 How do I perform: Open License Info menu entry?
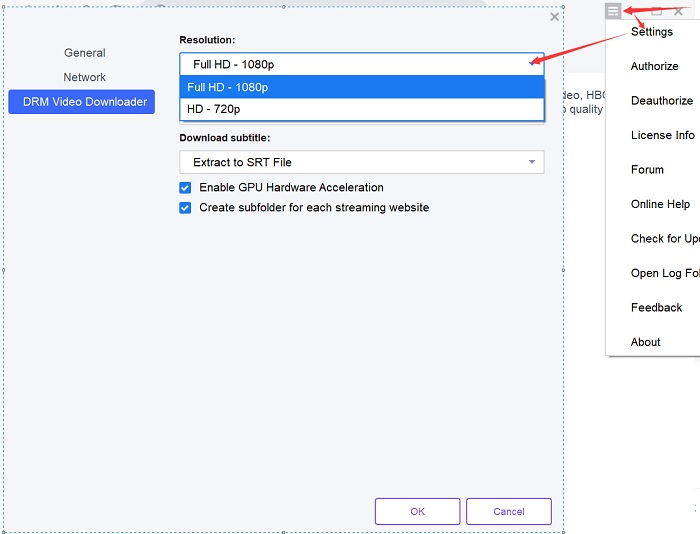663,135
